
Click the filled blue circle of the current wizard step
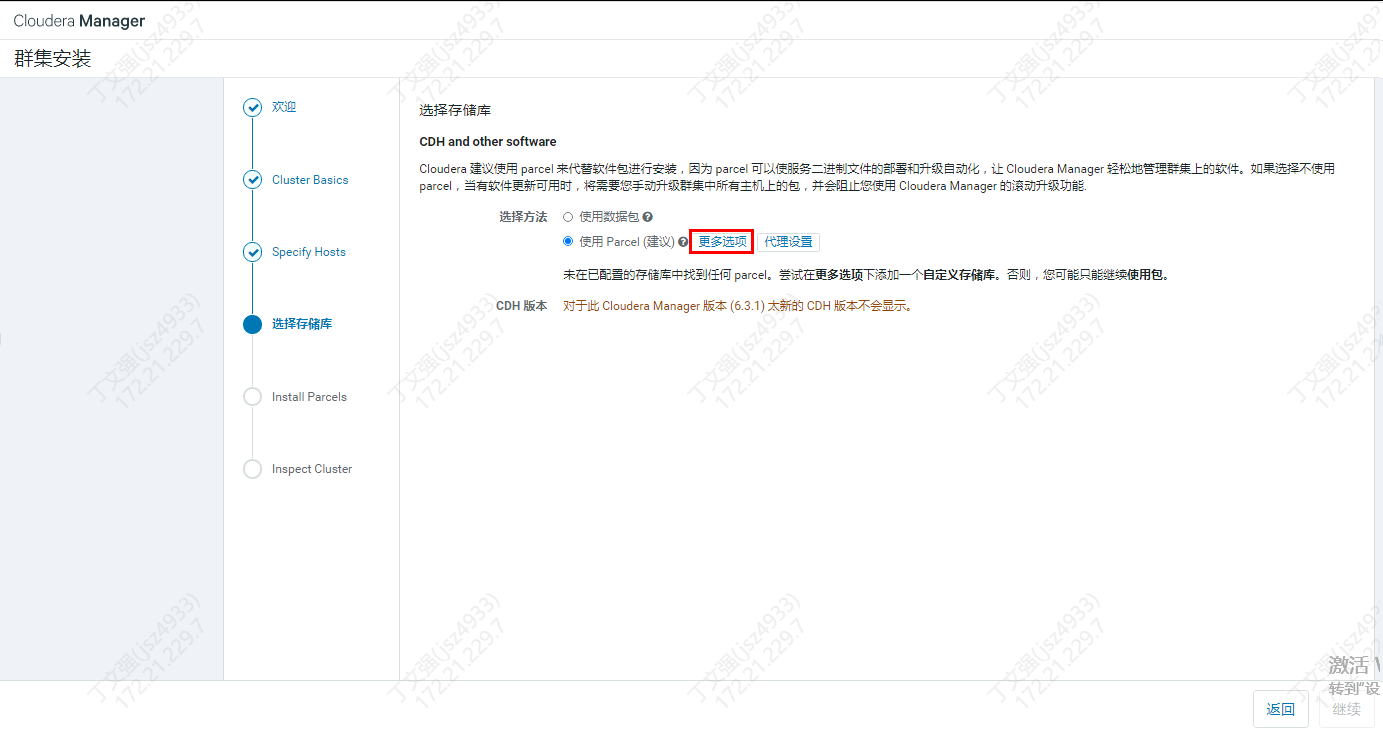pyautogui.click(x=253, y=324)
